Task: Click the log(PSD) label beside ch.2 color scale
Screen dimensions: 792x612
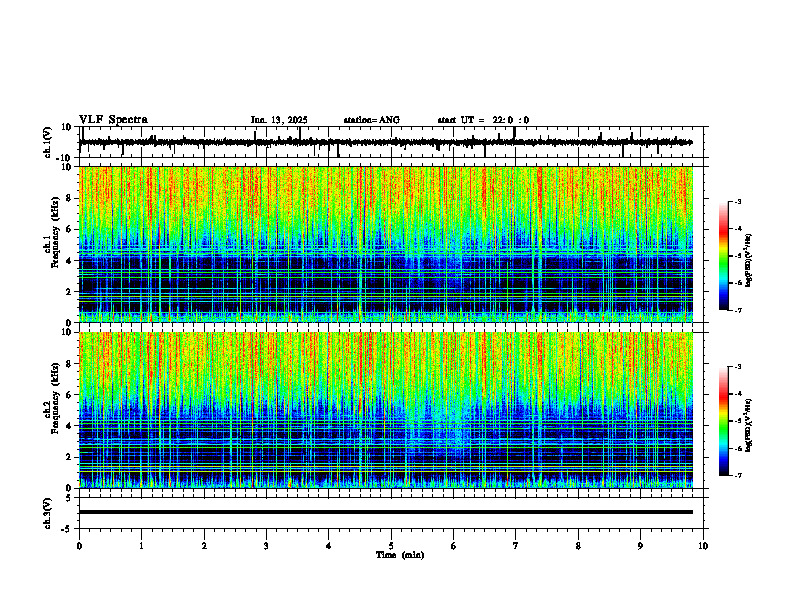Action: [x=749, y=425]
